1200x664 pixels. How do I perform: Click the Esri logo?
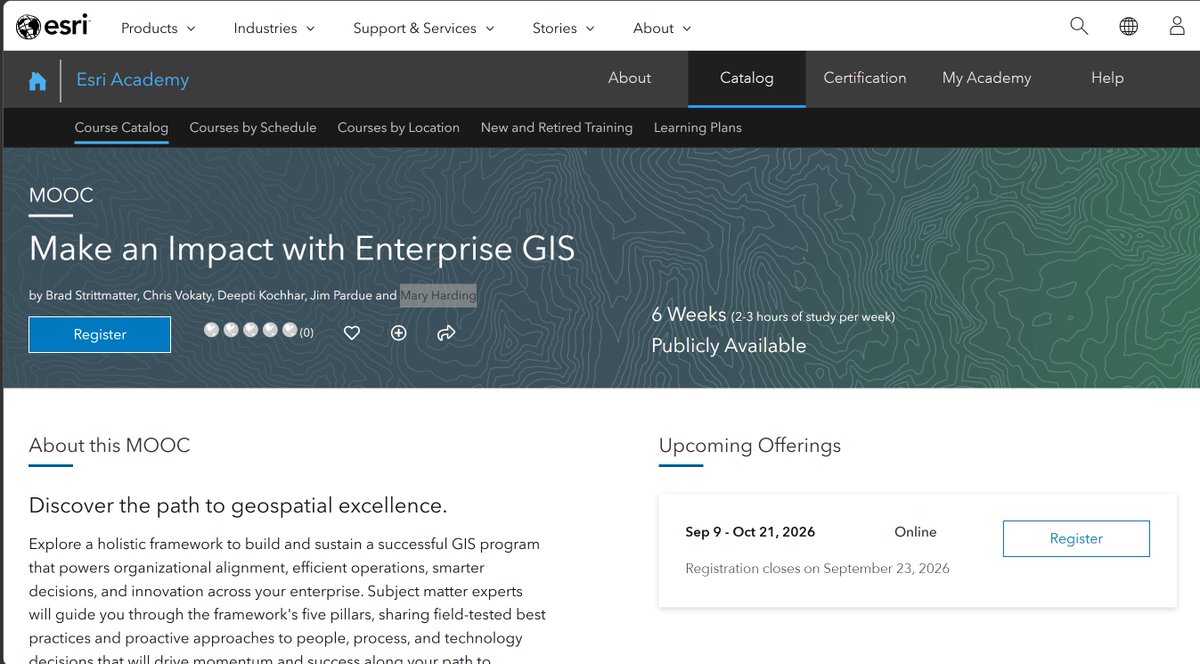pos(53,27)
